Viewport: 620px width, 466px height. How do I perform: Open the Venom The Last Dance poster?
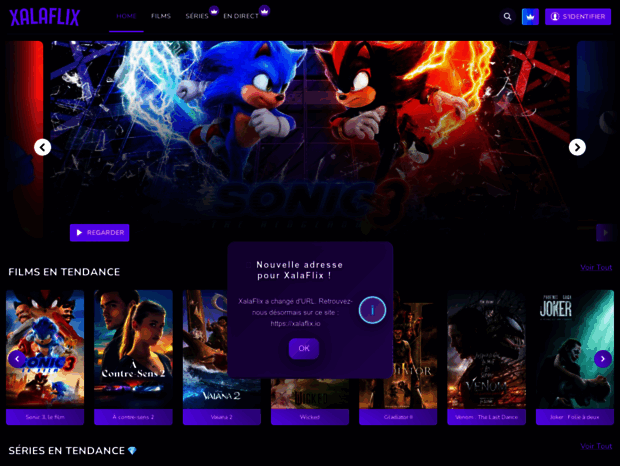click(486, 349)
